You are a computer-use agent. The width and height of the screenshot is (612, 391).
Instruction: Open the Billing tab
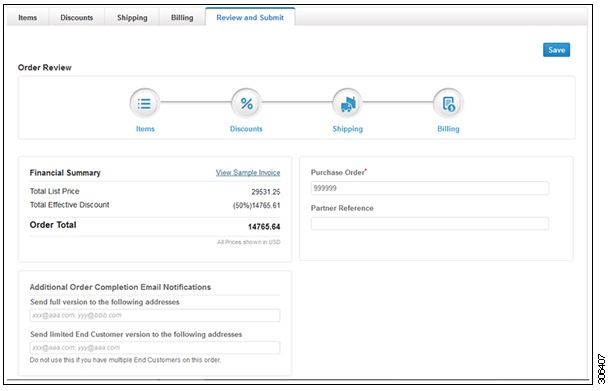coord(182,18)
